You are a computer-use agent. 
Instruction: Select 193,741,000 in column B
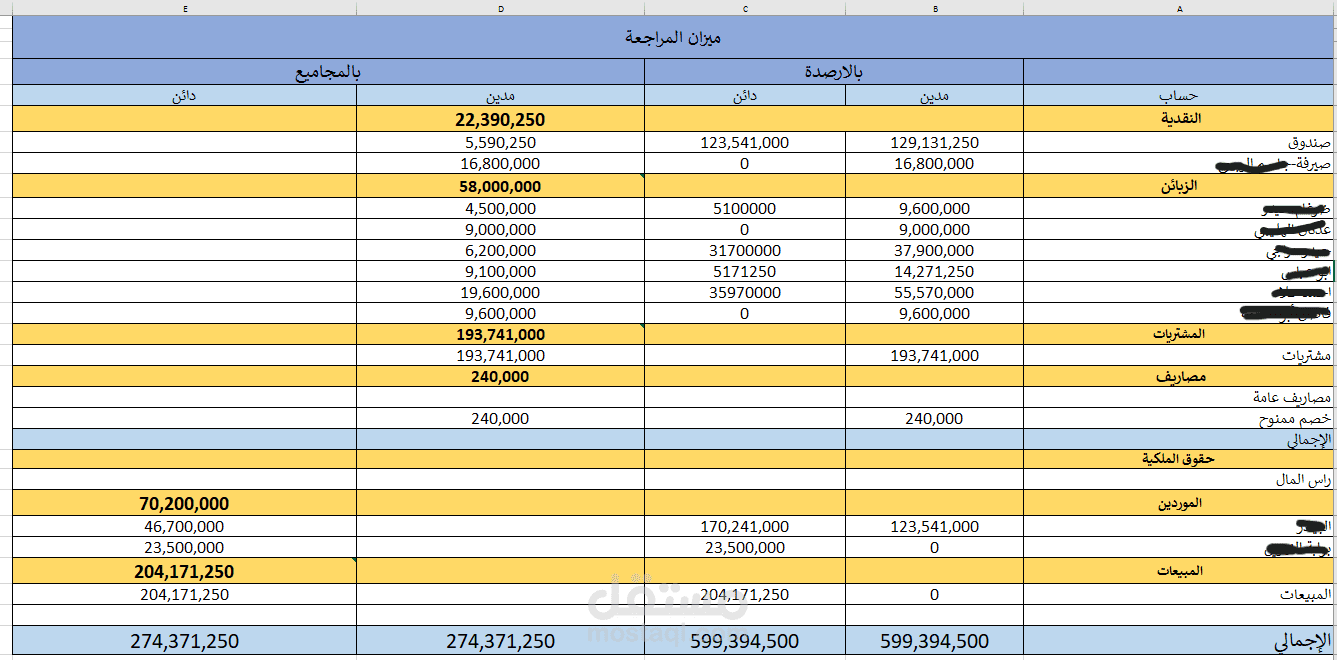coord(935,355)
